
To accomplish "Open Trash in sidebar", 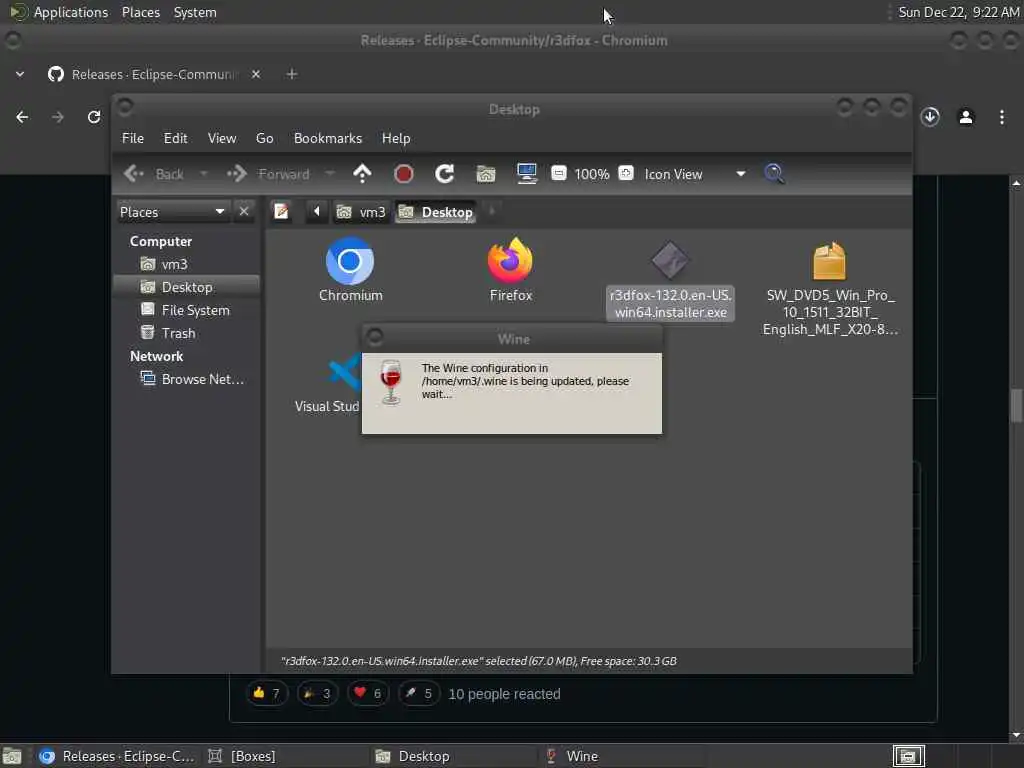I will pos(186,333).
